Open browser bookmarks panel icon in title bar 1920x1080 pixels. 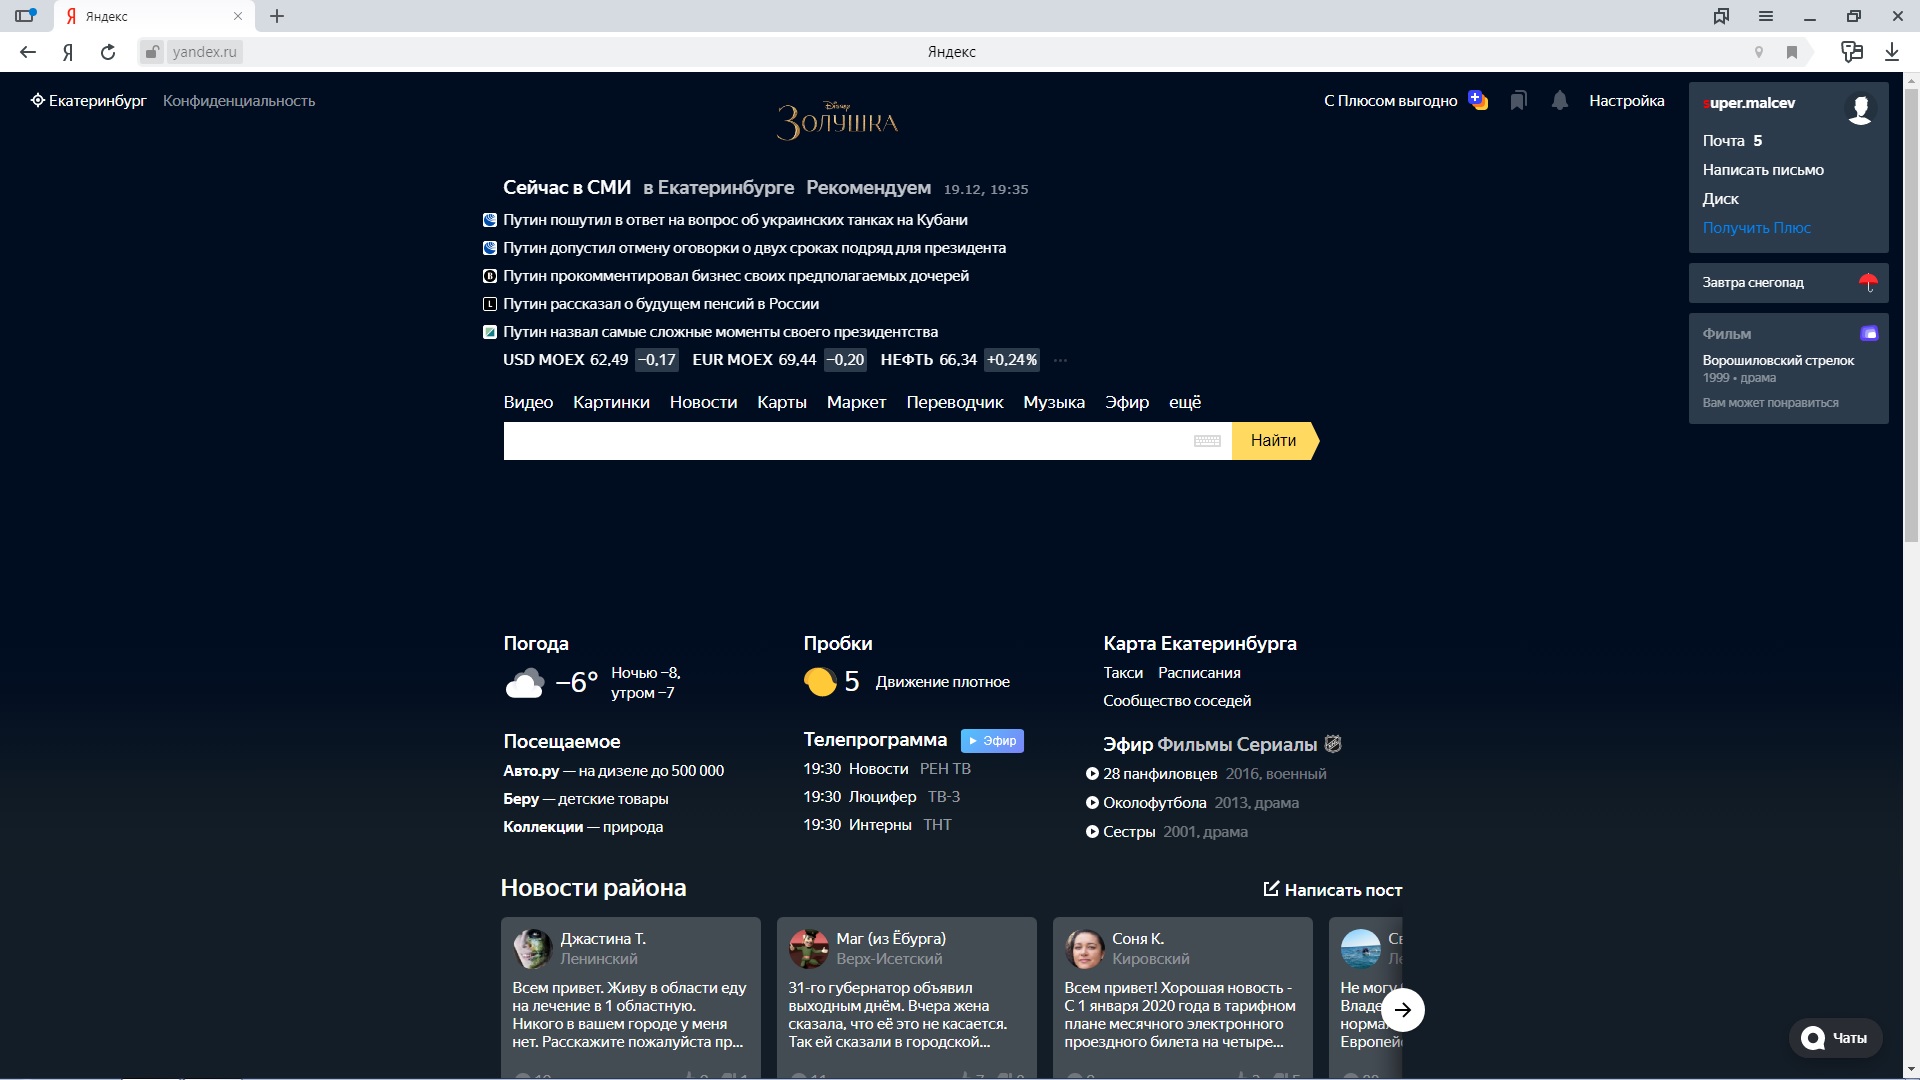(x=1721, y=16)
